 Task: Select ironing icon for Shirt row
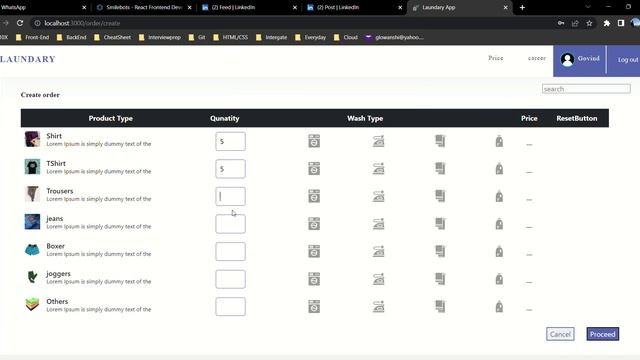click(x=378, y=141)
